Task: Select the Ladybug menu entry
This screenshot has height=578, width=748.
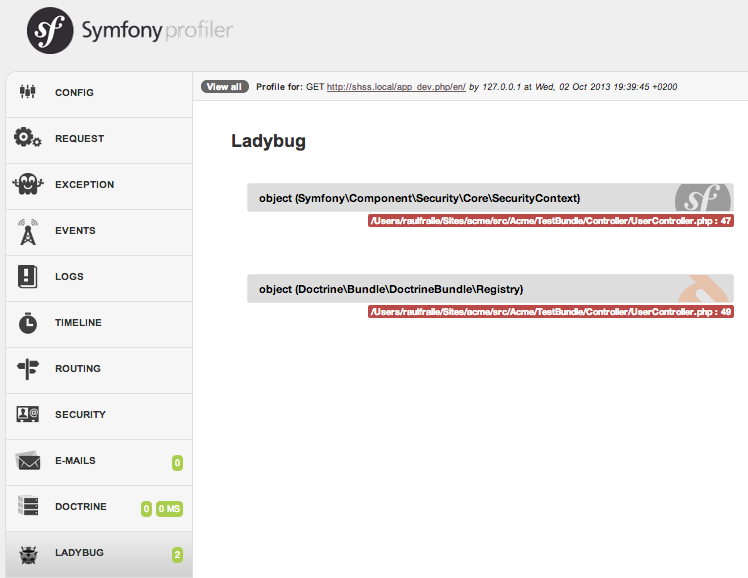Action: point(99,555)
